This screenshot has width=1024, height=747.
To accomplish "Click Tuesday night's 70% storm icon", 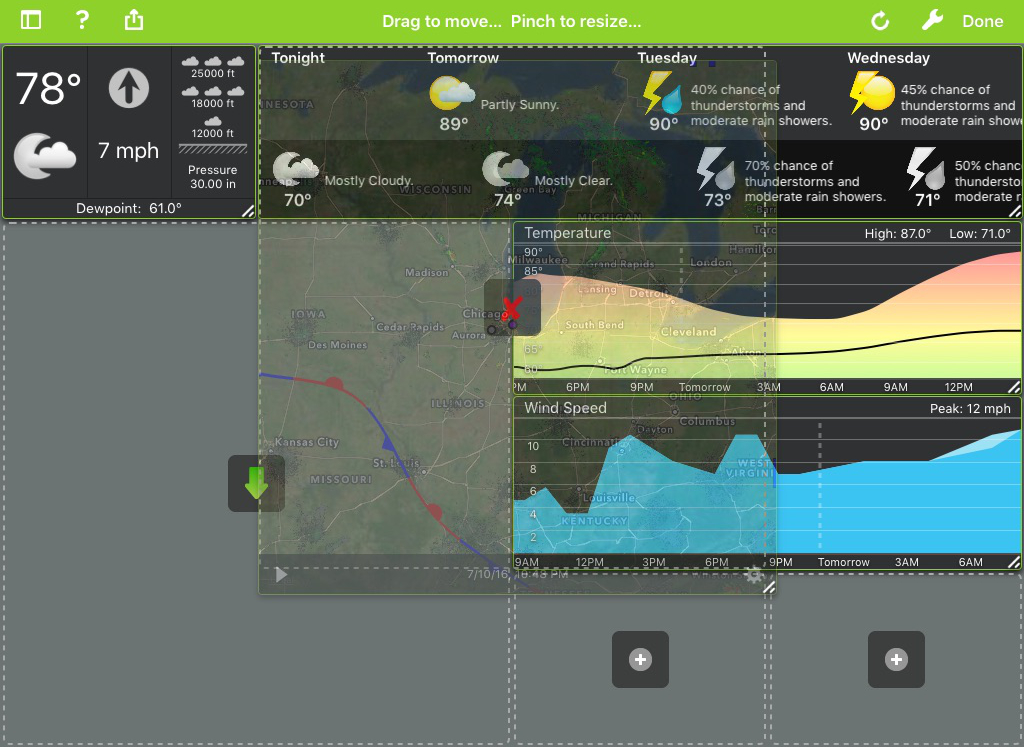I will pos(716,168).
